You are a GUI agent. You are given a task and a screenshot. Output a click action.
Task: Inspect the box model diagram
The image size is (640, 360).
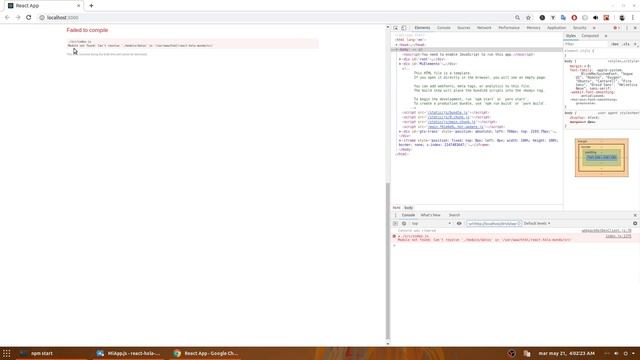pos(602,158)
